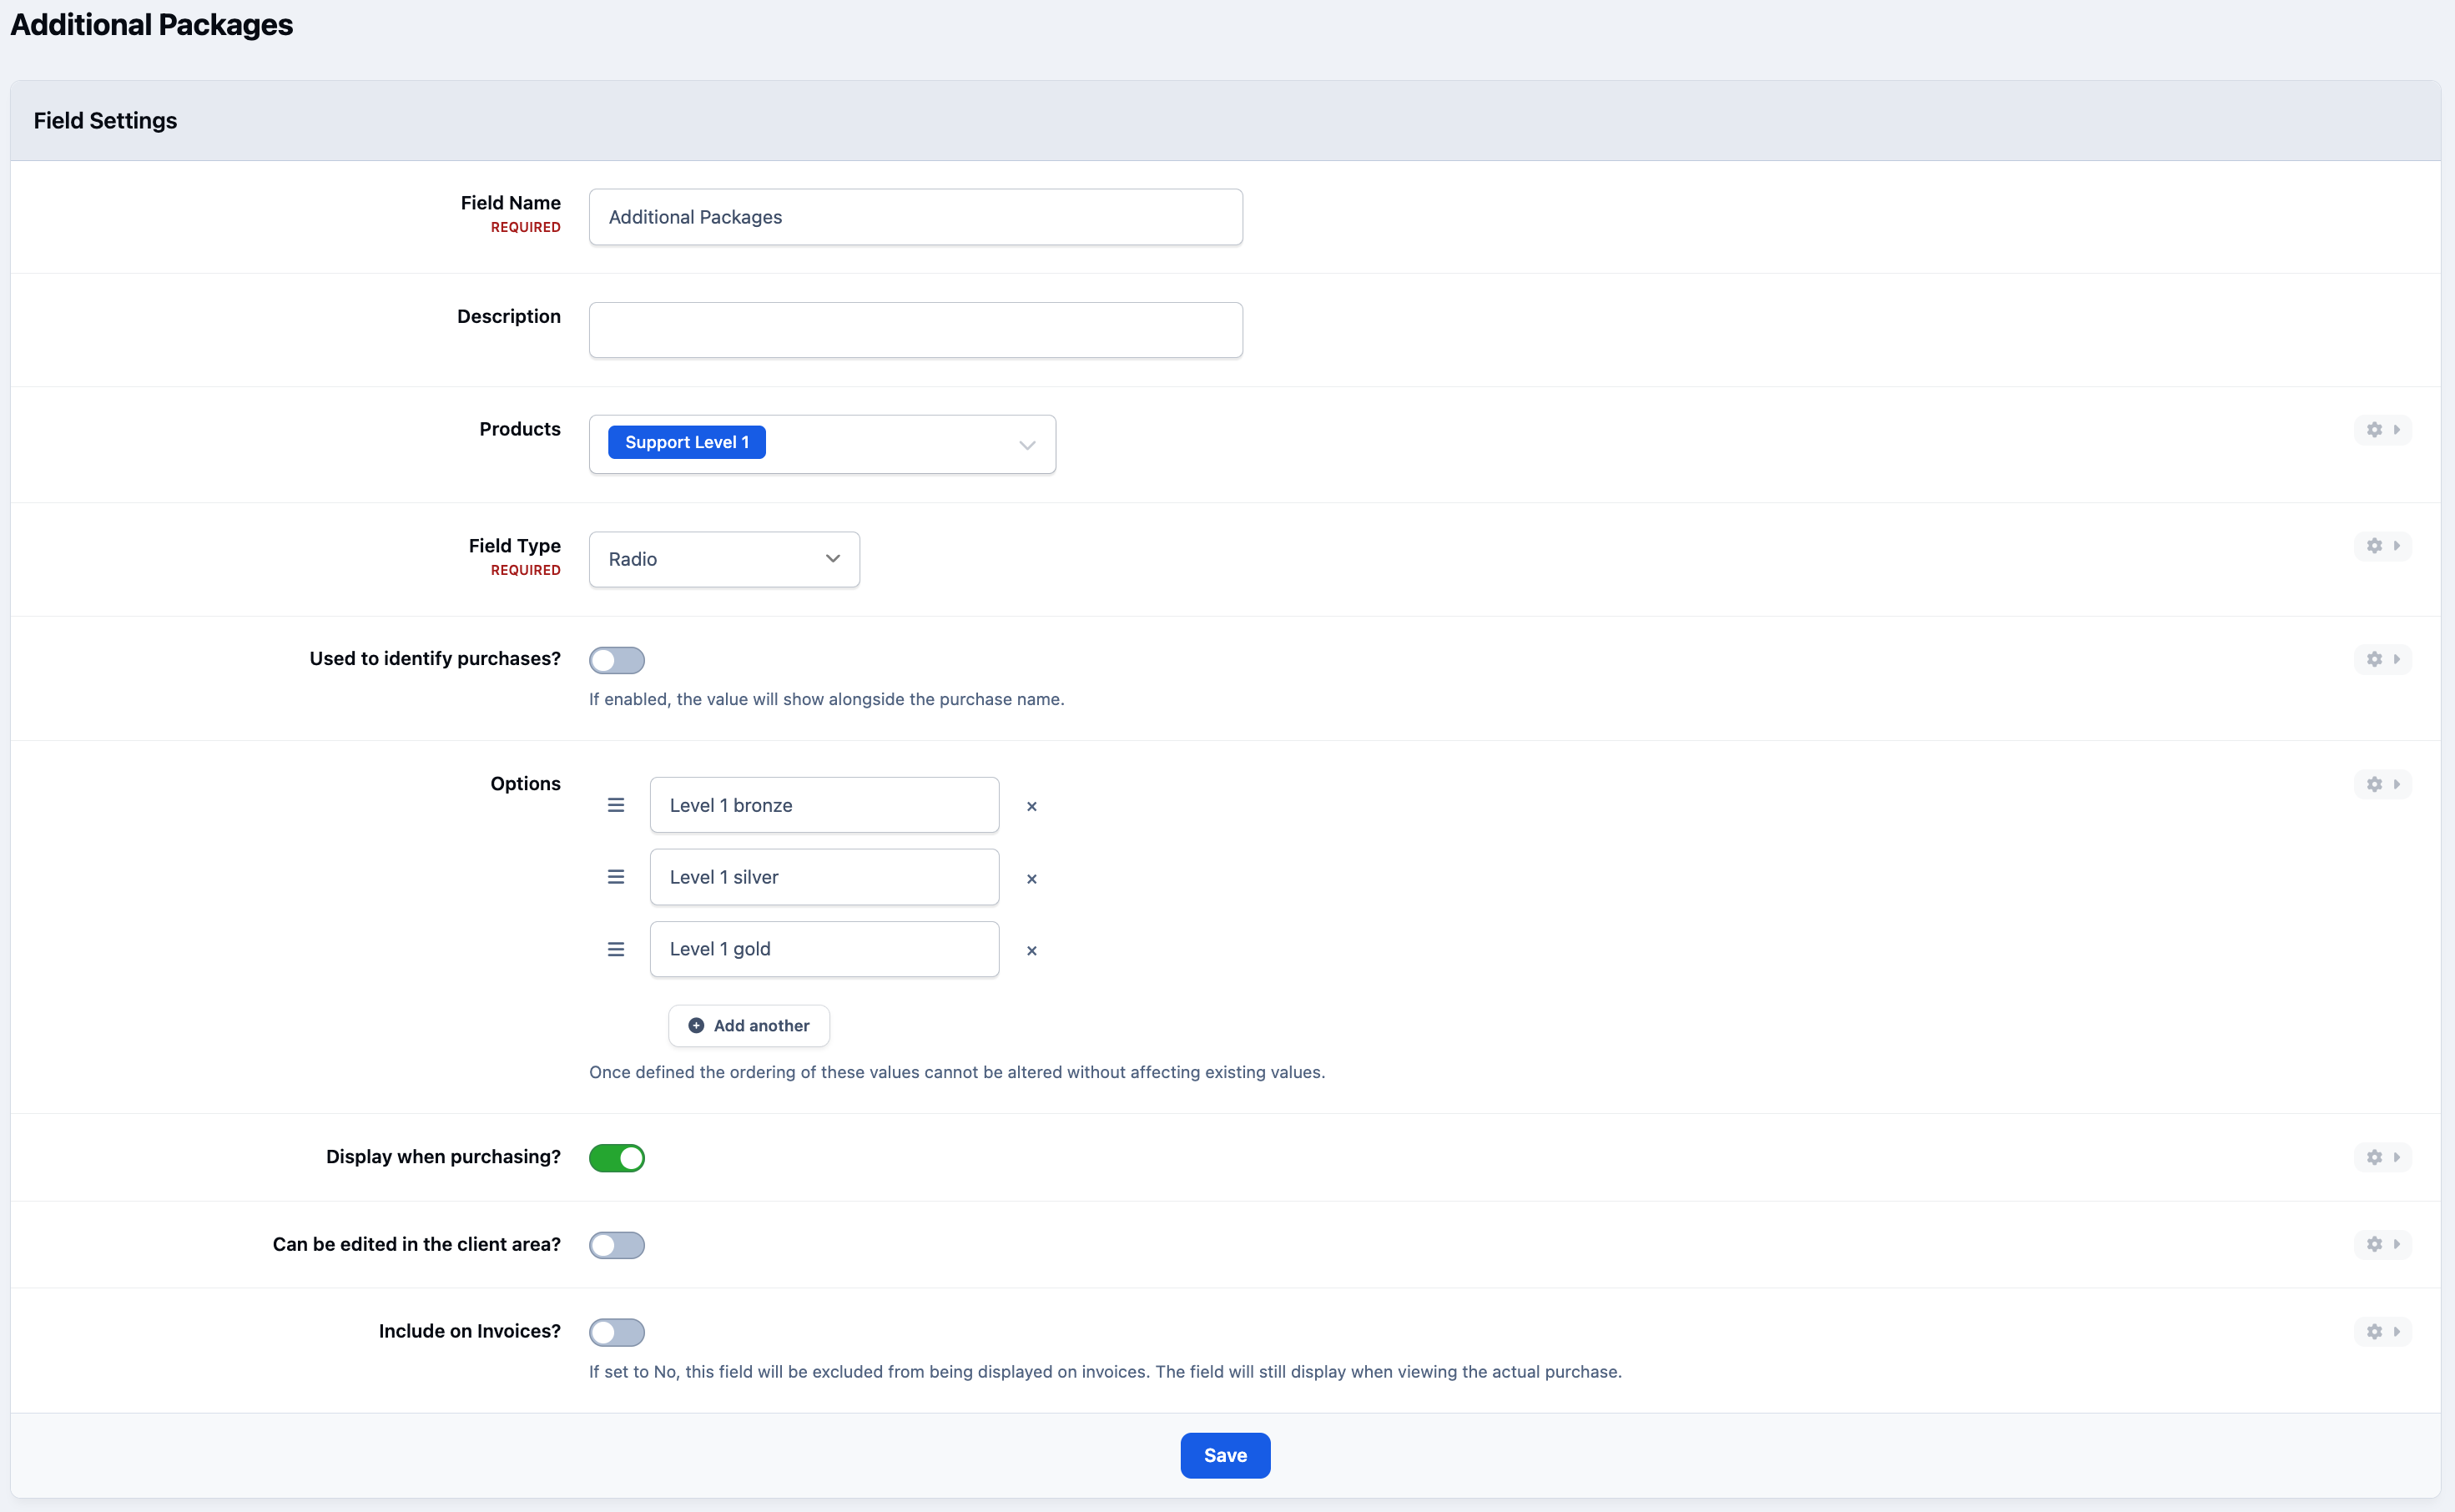Focus the Field Name input
The height and width of the screenshot is (1512, 2455).
point(916,217)
